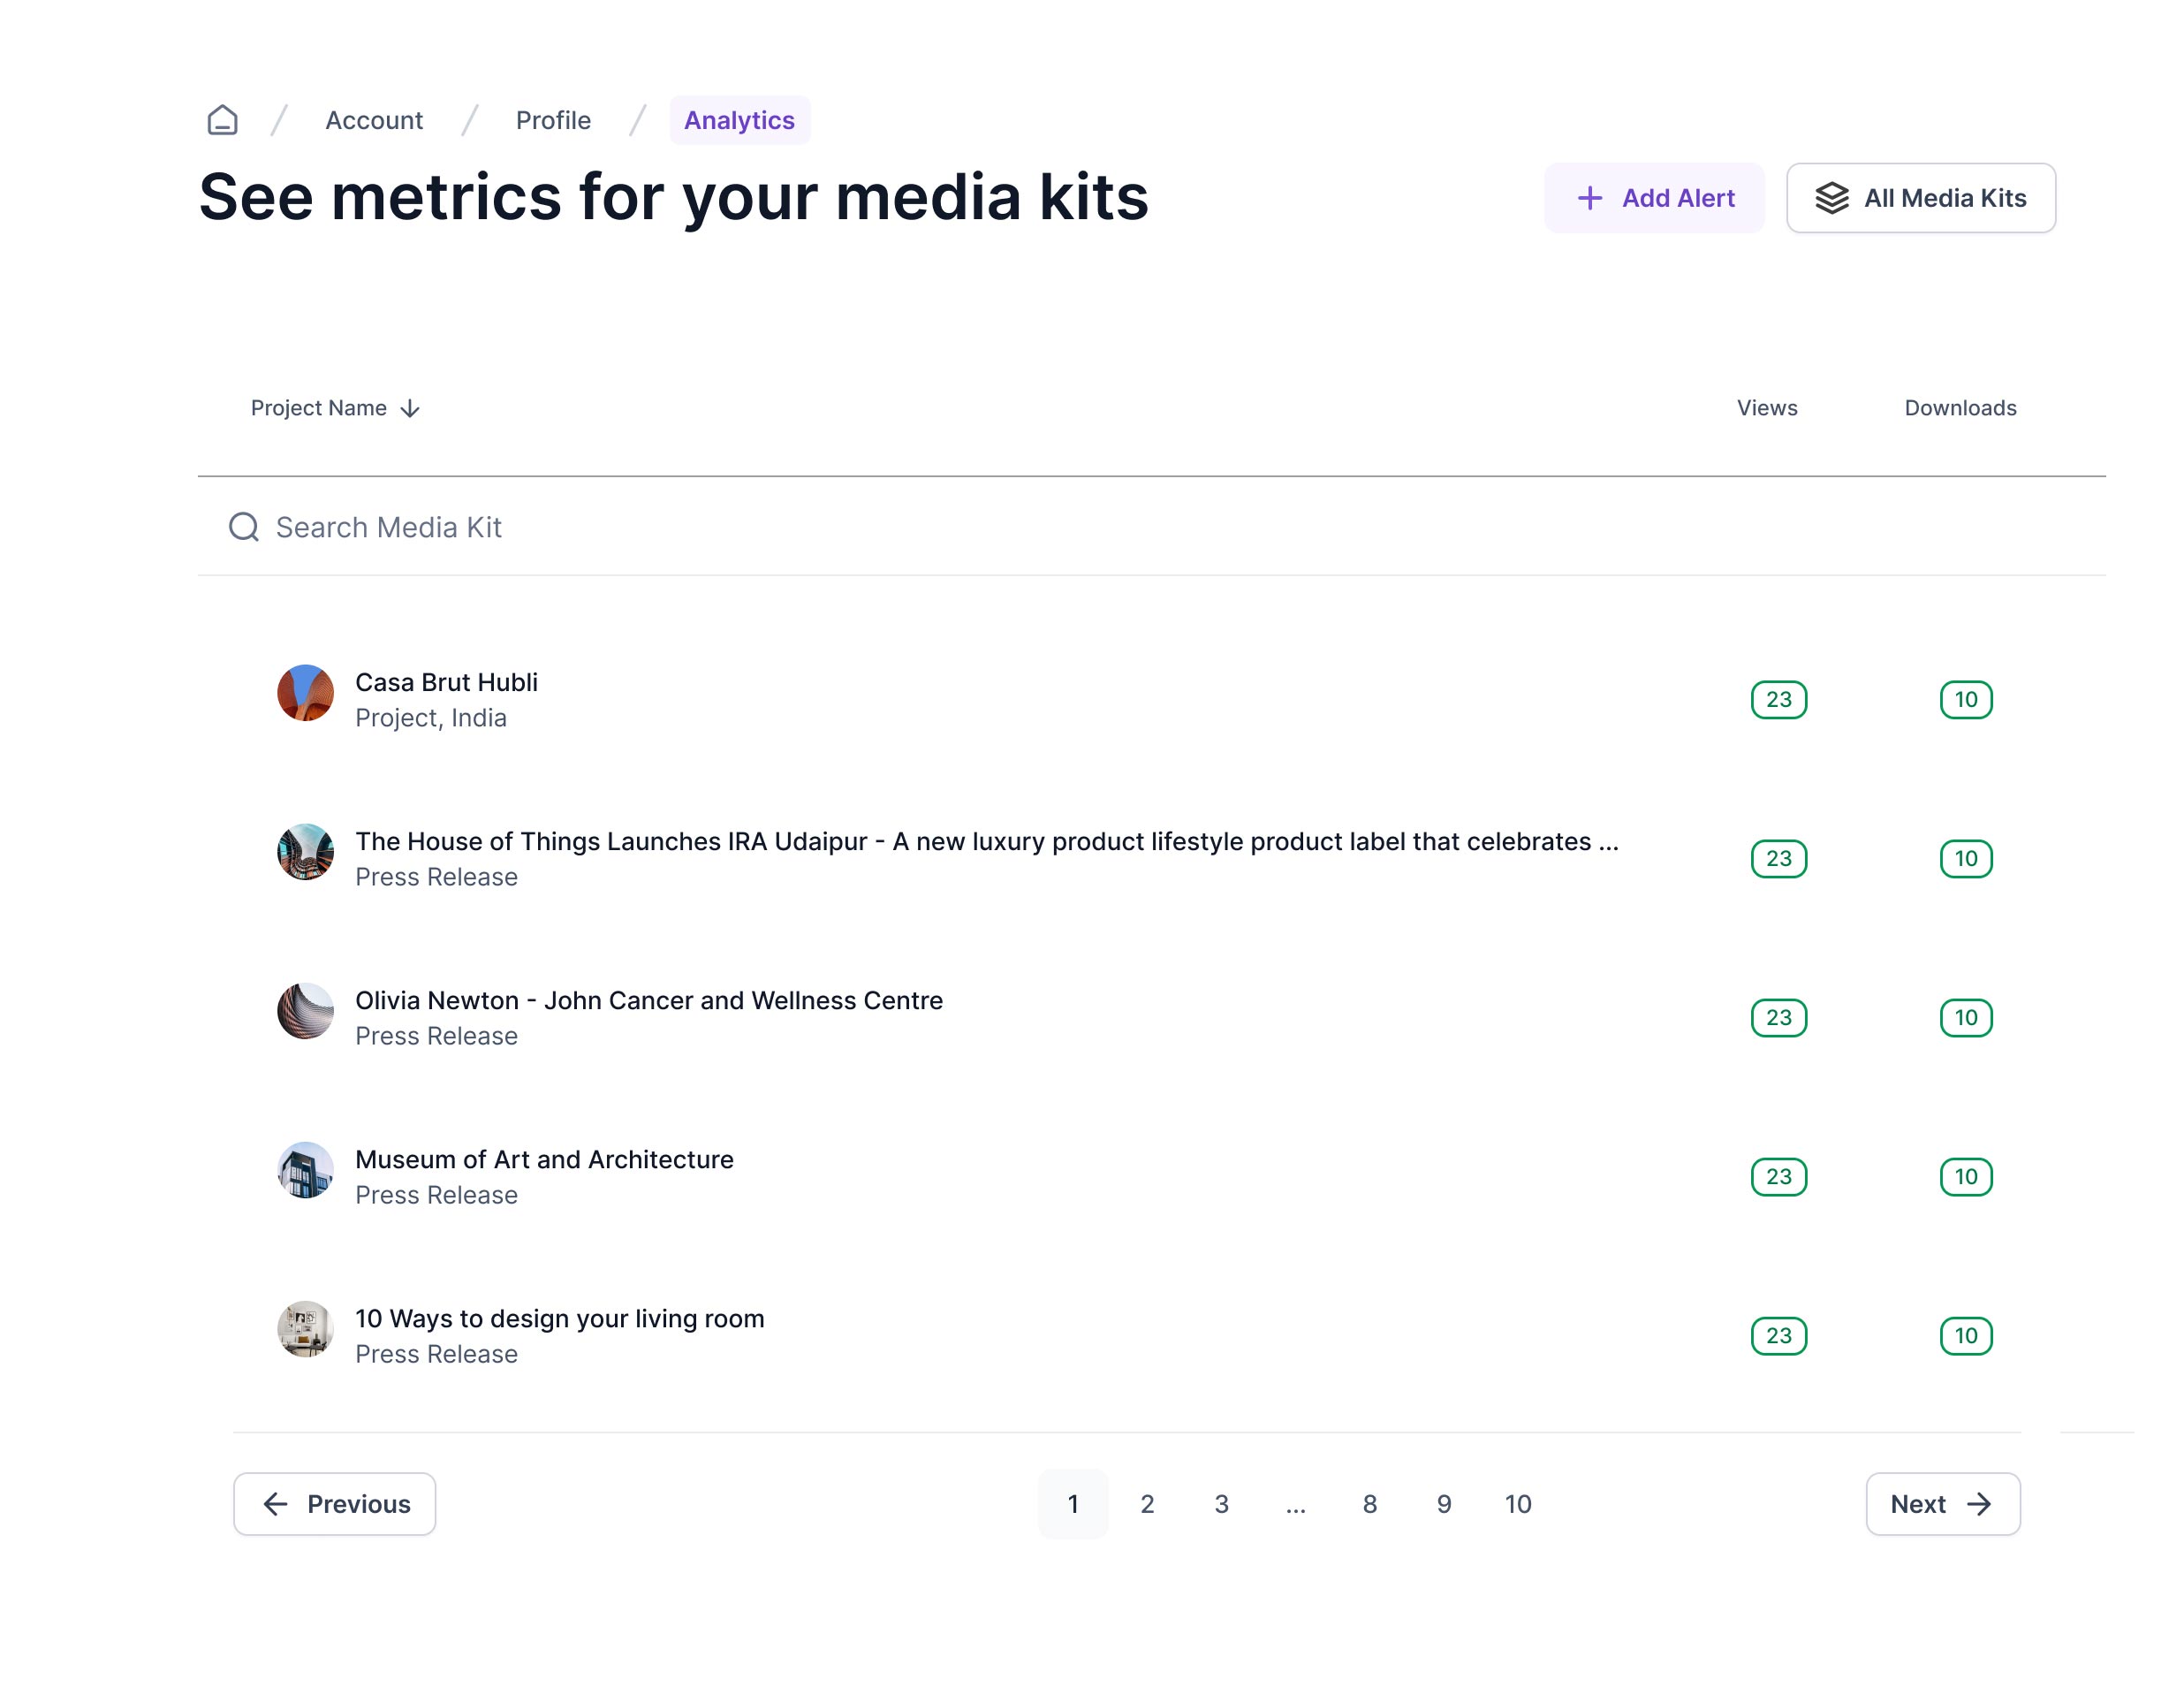Click the Next page button
Image resolution: width=2184 pixels, height=1702 pixels.
(1942, 1504)
